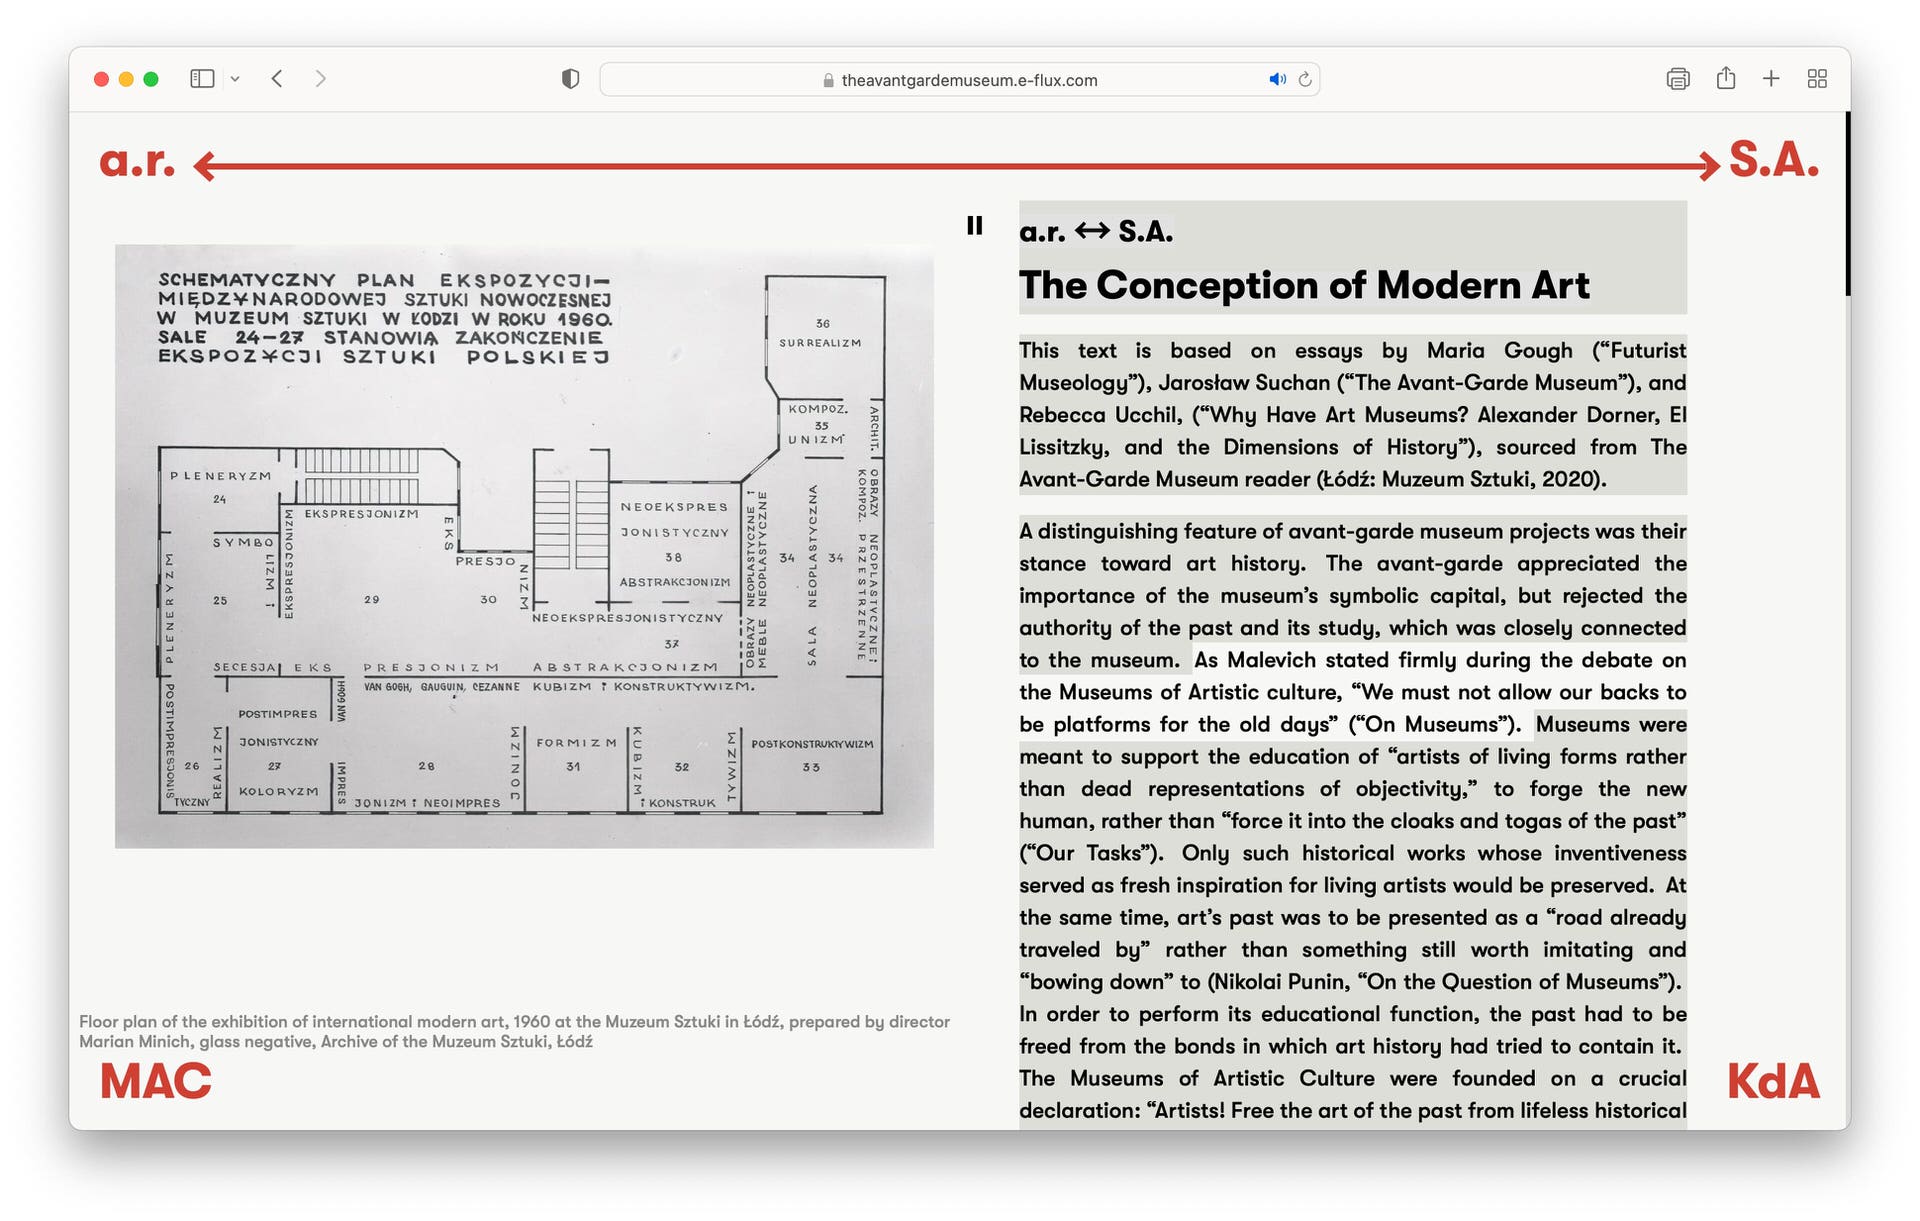
Task: Navigate to the S.A. section
Action: pyautogui.click(x=1773, y=160)
